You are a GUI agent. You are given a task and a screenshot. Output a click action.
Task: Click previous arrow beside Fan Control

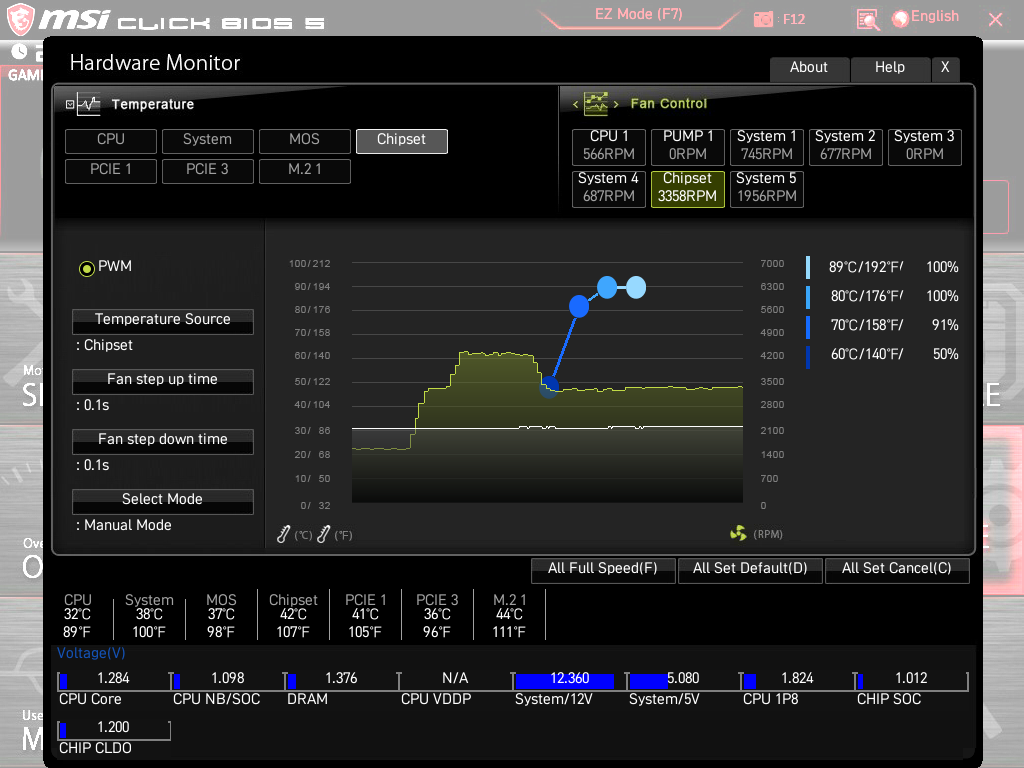tap(575, 104)
